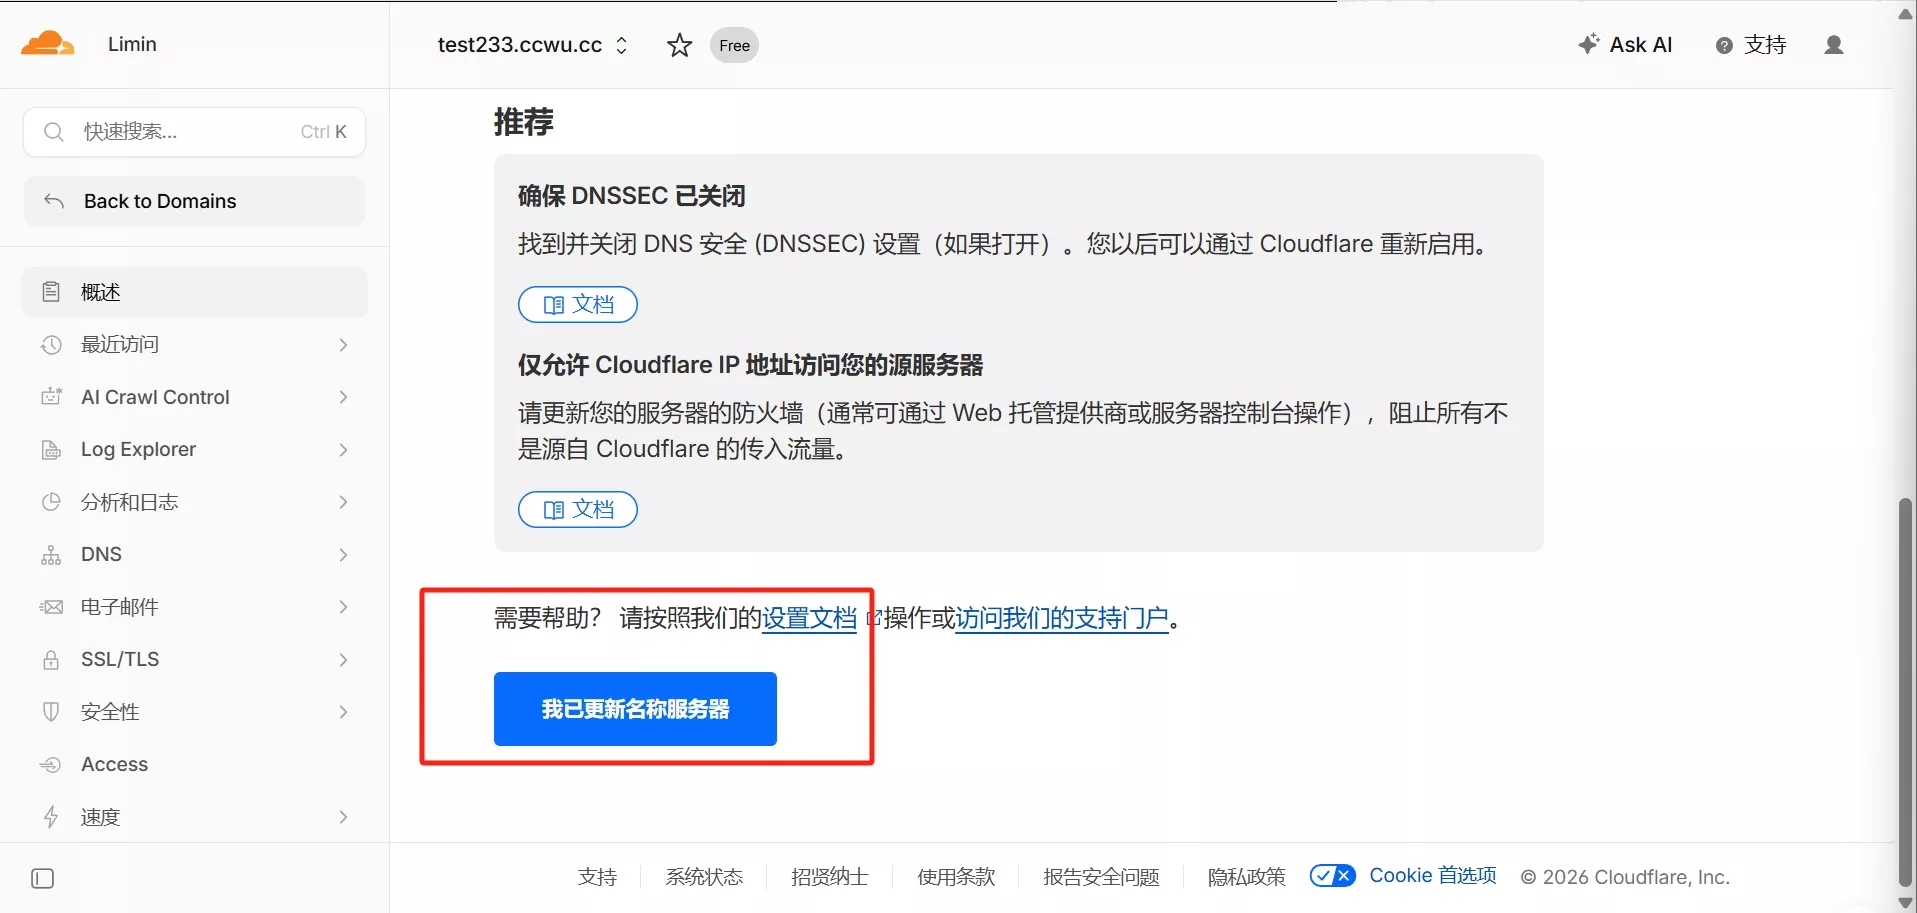Select the 概述 menu item
The width and height of the screenshot is (1917, 913).
[194, 292]
